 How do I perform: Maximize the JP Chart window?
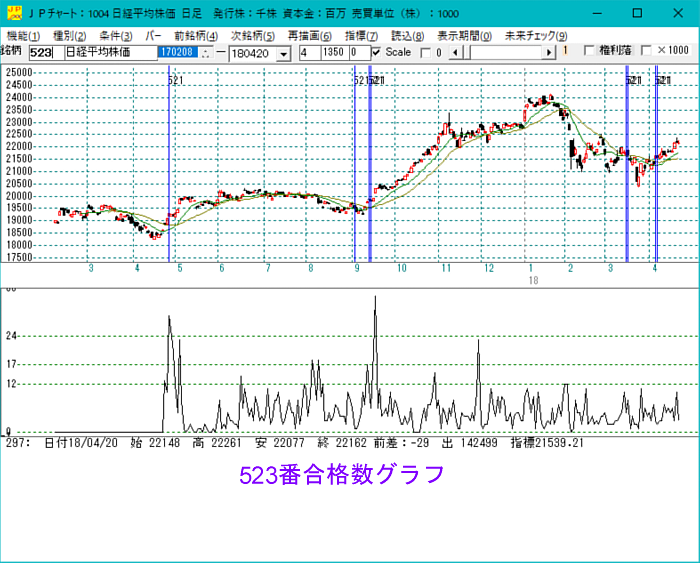click(638, 13)
